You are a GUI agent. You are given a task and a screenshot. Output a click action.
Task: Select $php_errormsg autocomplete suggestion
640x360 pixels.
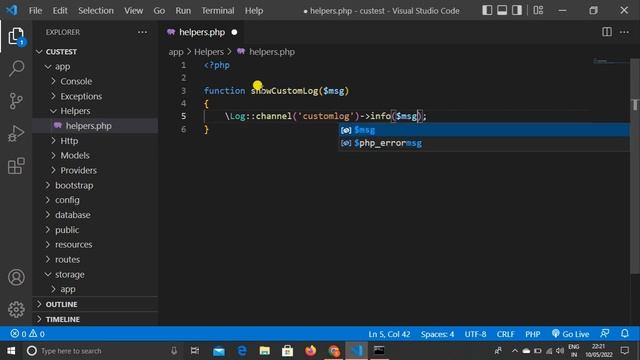(x=484, y=143)
